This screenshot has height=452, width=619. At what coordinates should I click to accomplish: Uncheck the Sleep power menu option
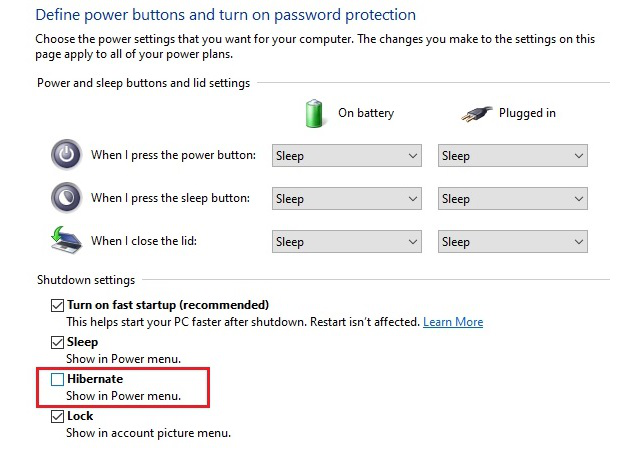coord(57,342)
